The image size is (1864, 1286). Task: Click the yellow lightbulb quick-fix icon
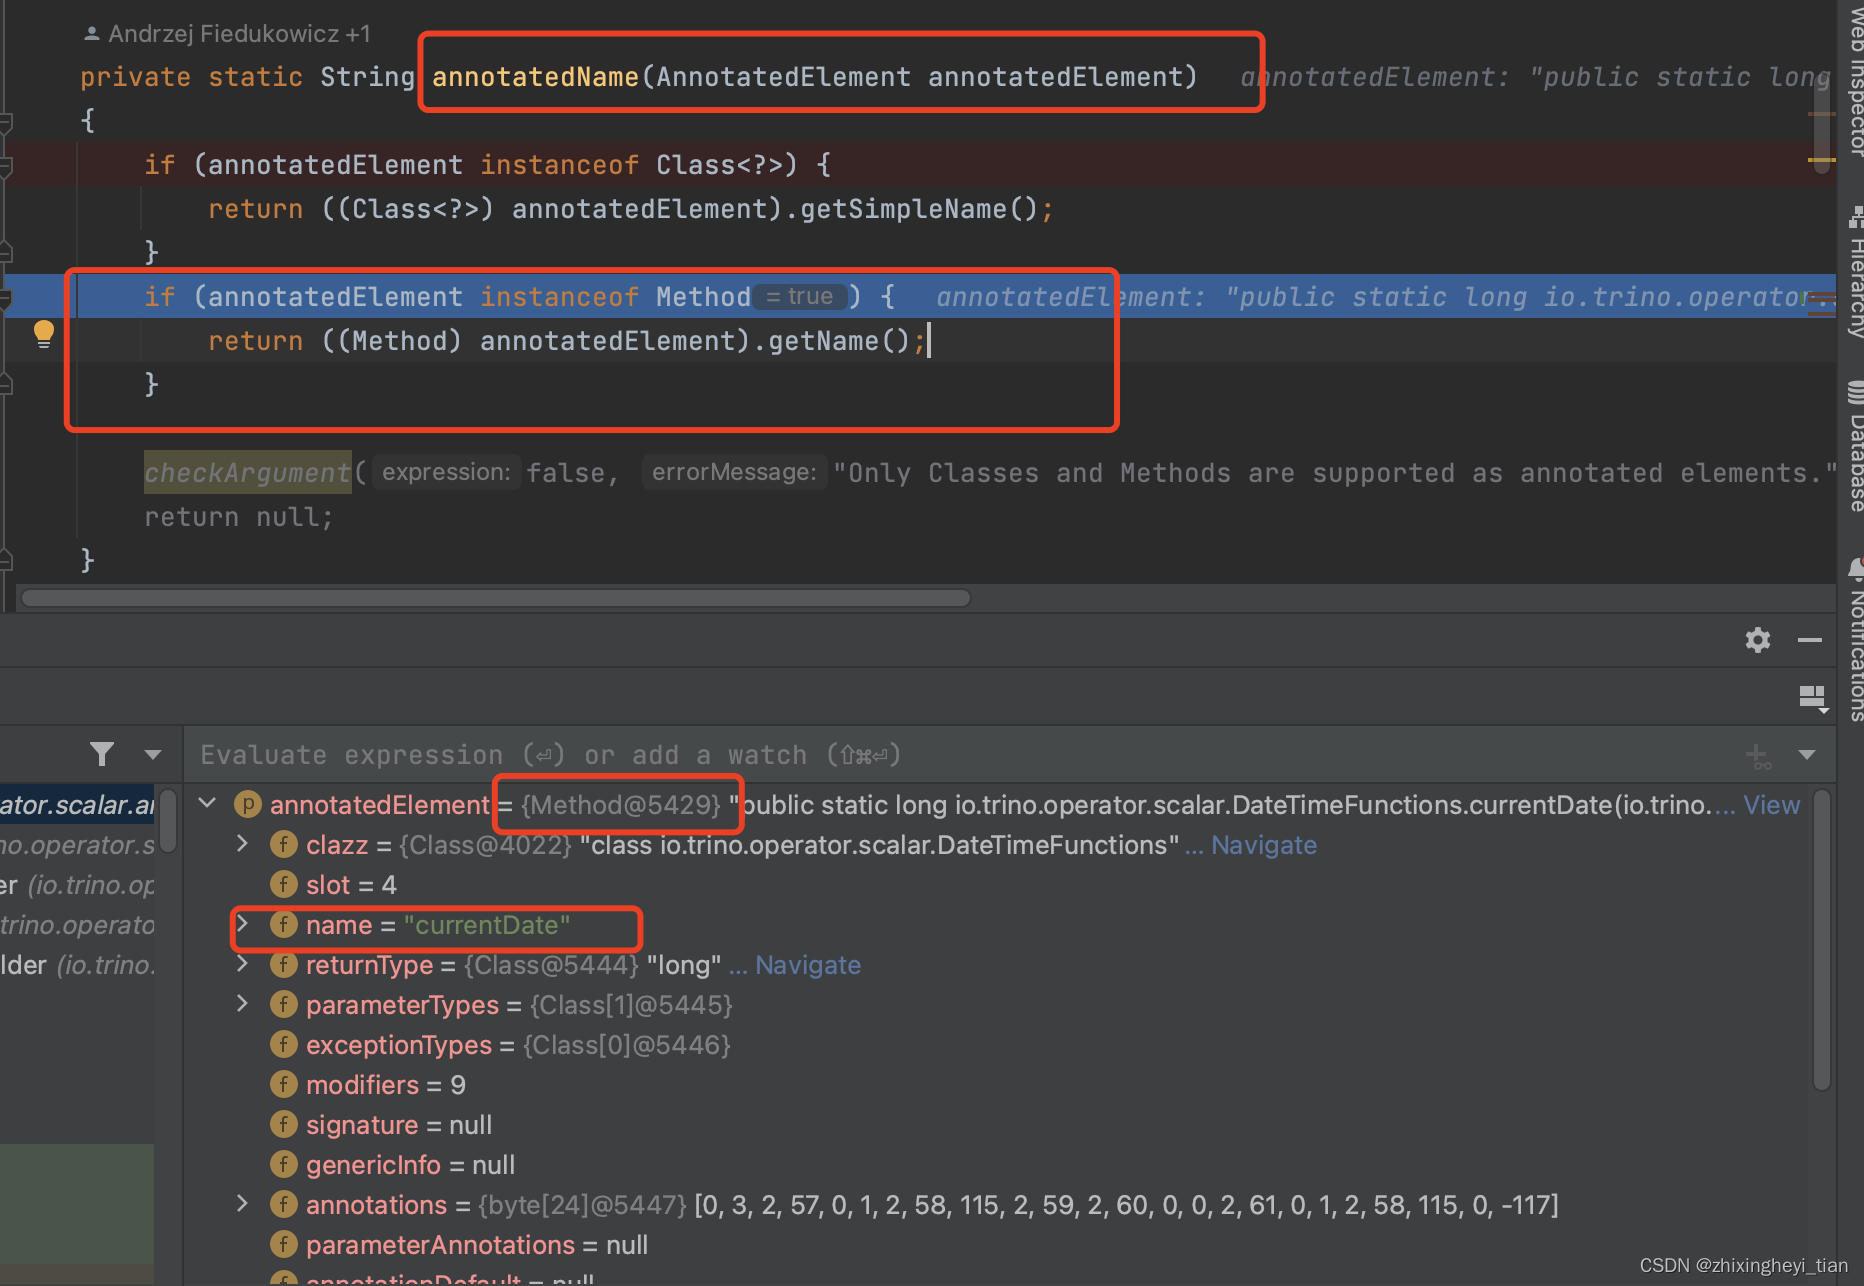tap(44, 334)
